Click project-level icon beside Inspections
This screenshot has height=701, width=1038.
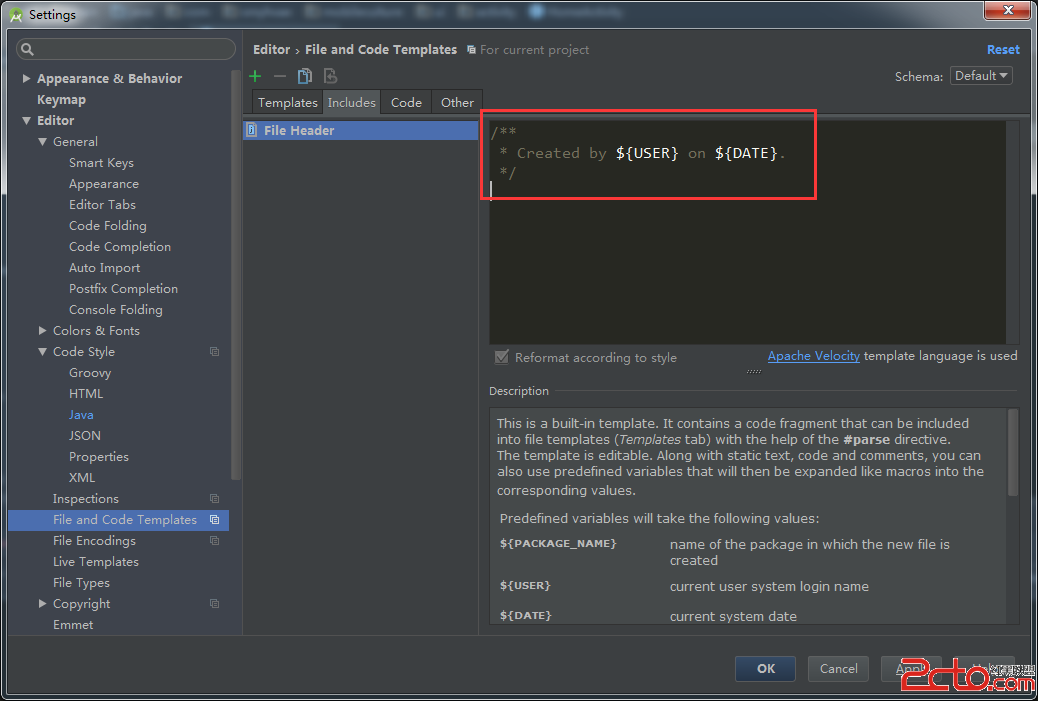point(214,498)
